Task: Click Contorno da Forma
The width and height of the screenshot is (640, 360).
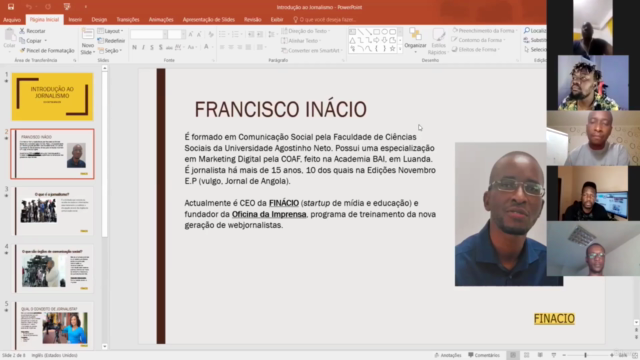Action: 478,40
